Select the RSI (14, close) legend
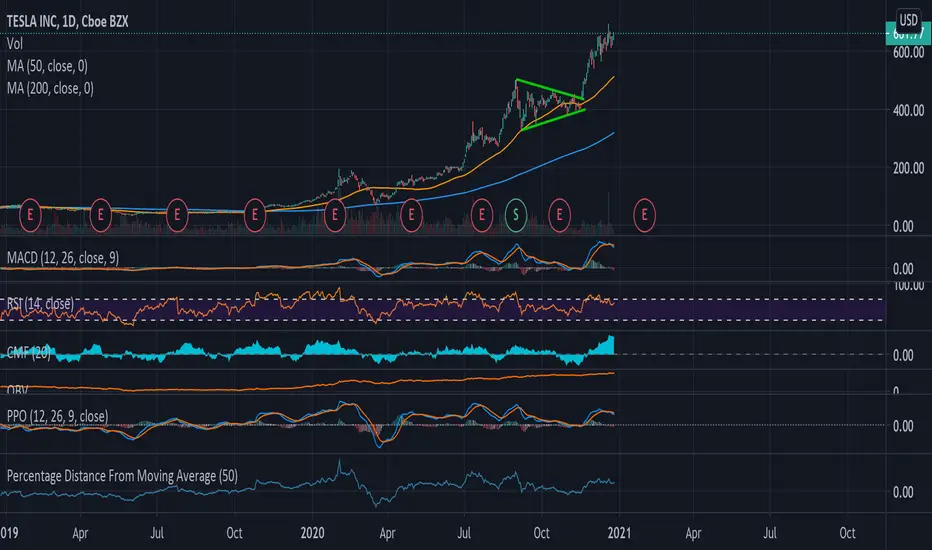 (x=40, y=304)
